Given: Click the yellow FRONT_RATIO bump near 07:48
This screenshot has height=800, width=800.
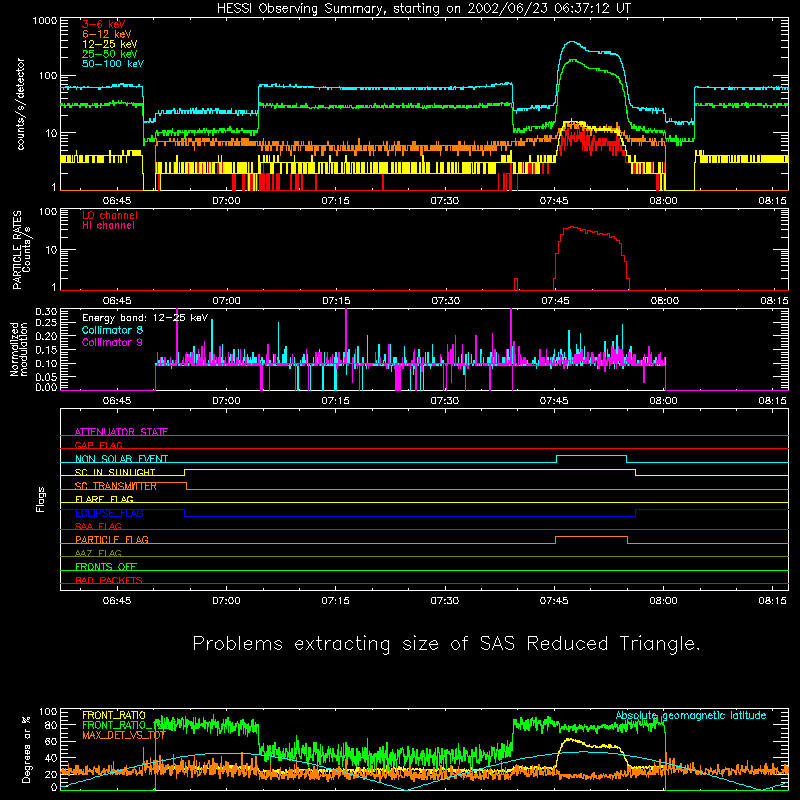Looking at the screenshot, I should coord(570,739).
